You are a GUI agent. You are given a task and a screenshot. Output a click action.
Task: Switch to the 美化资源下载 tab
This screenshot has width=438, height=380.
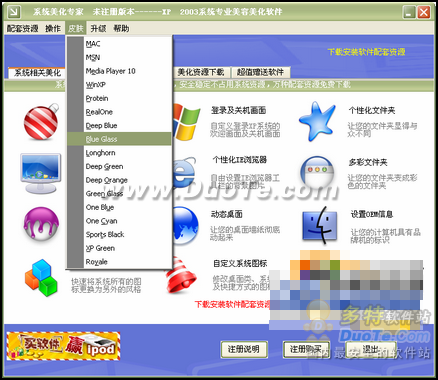[x=201, y=72]
